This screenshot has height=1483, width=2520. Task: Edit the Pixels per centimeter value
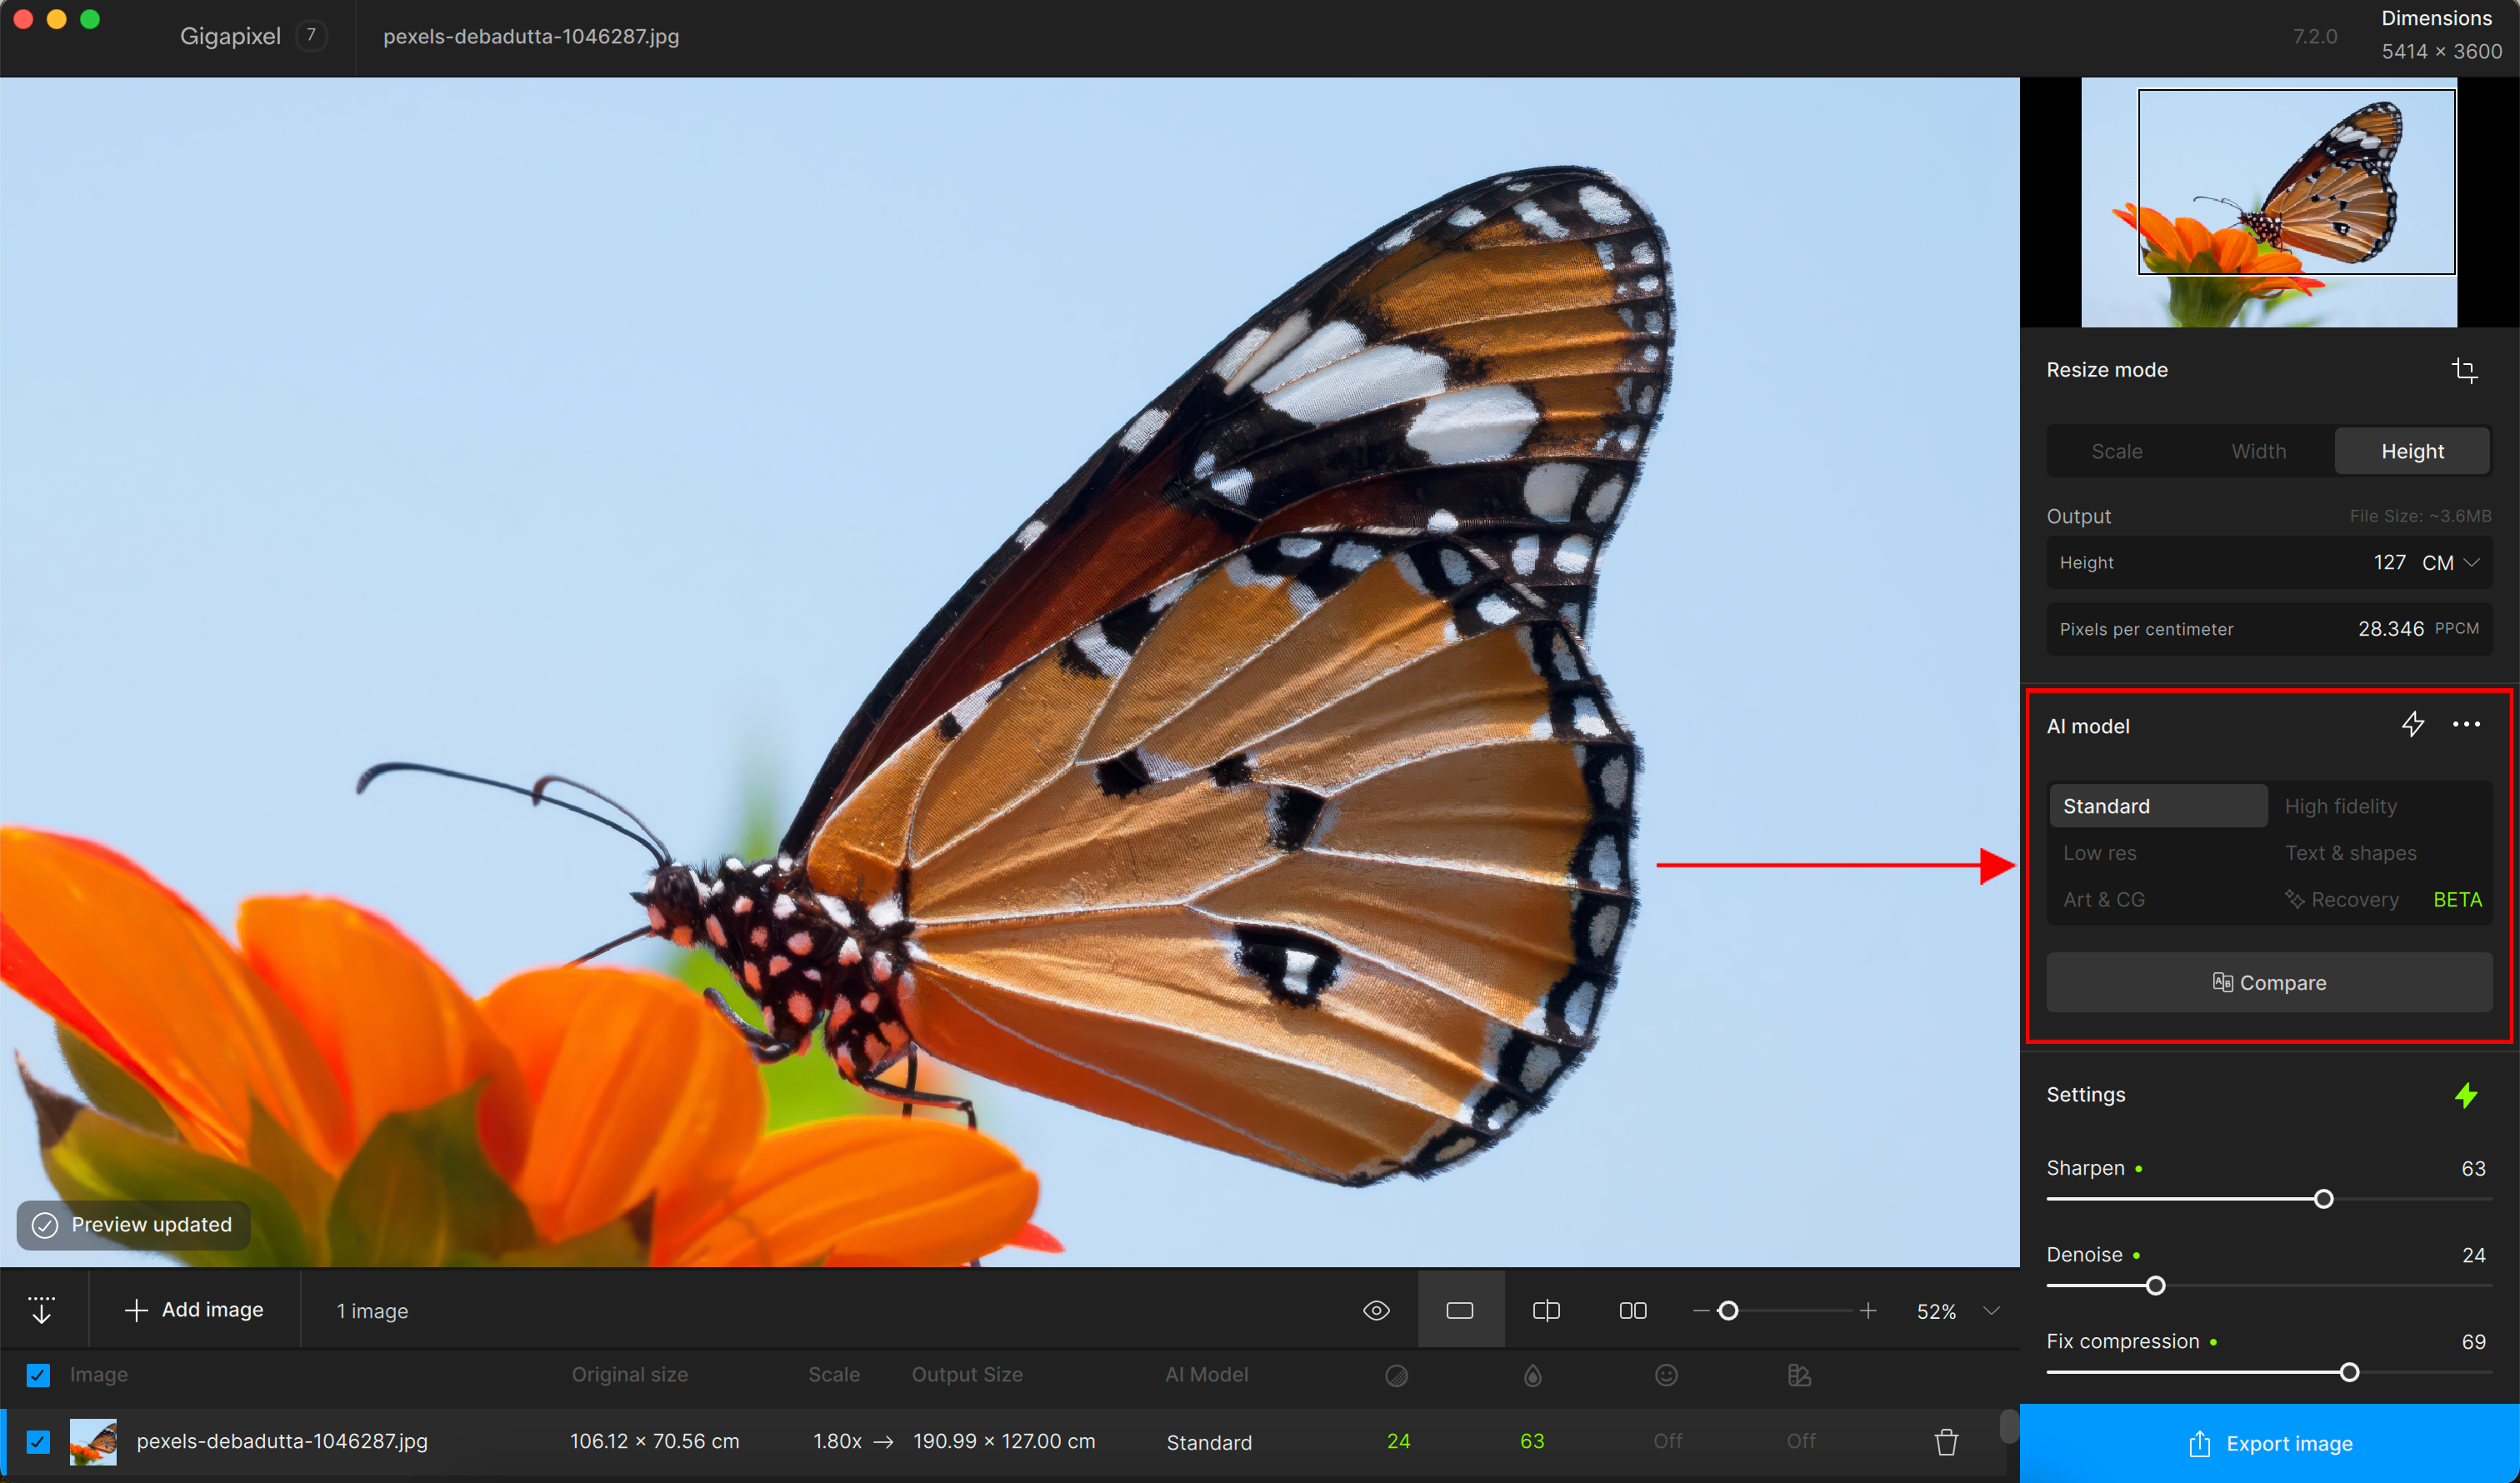(x=2390, y=629)
